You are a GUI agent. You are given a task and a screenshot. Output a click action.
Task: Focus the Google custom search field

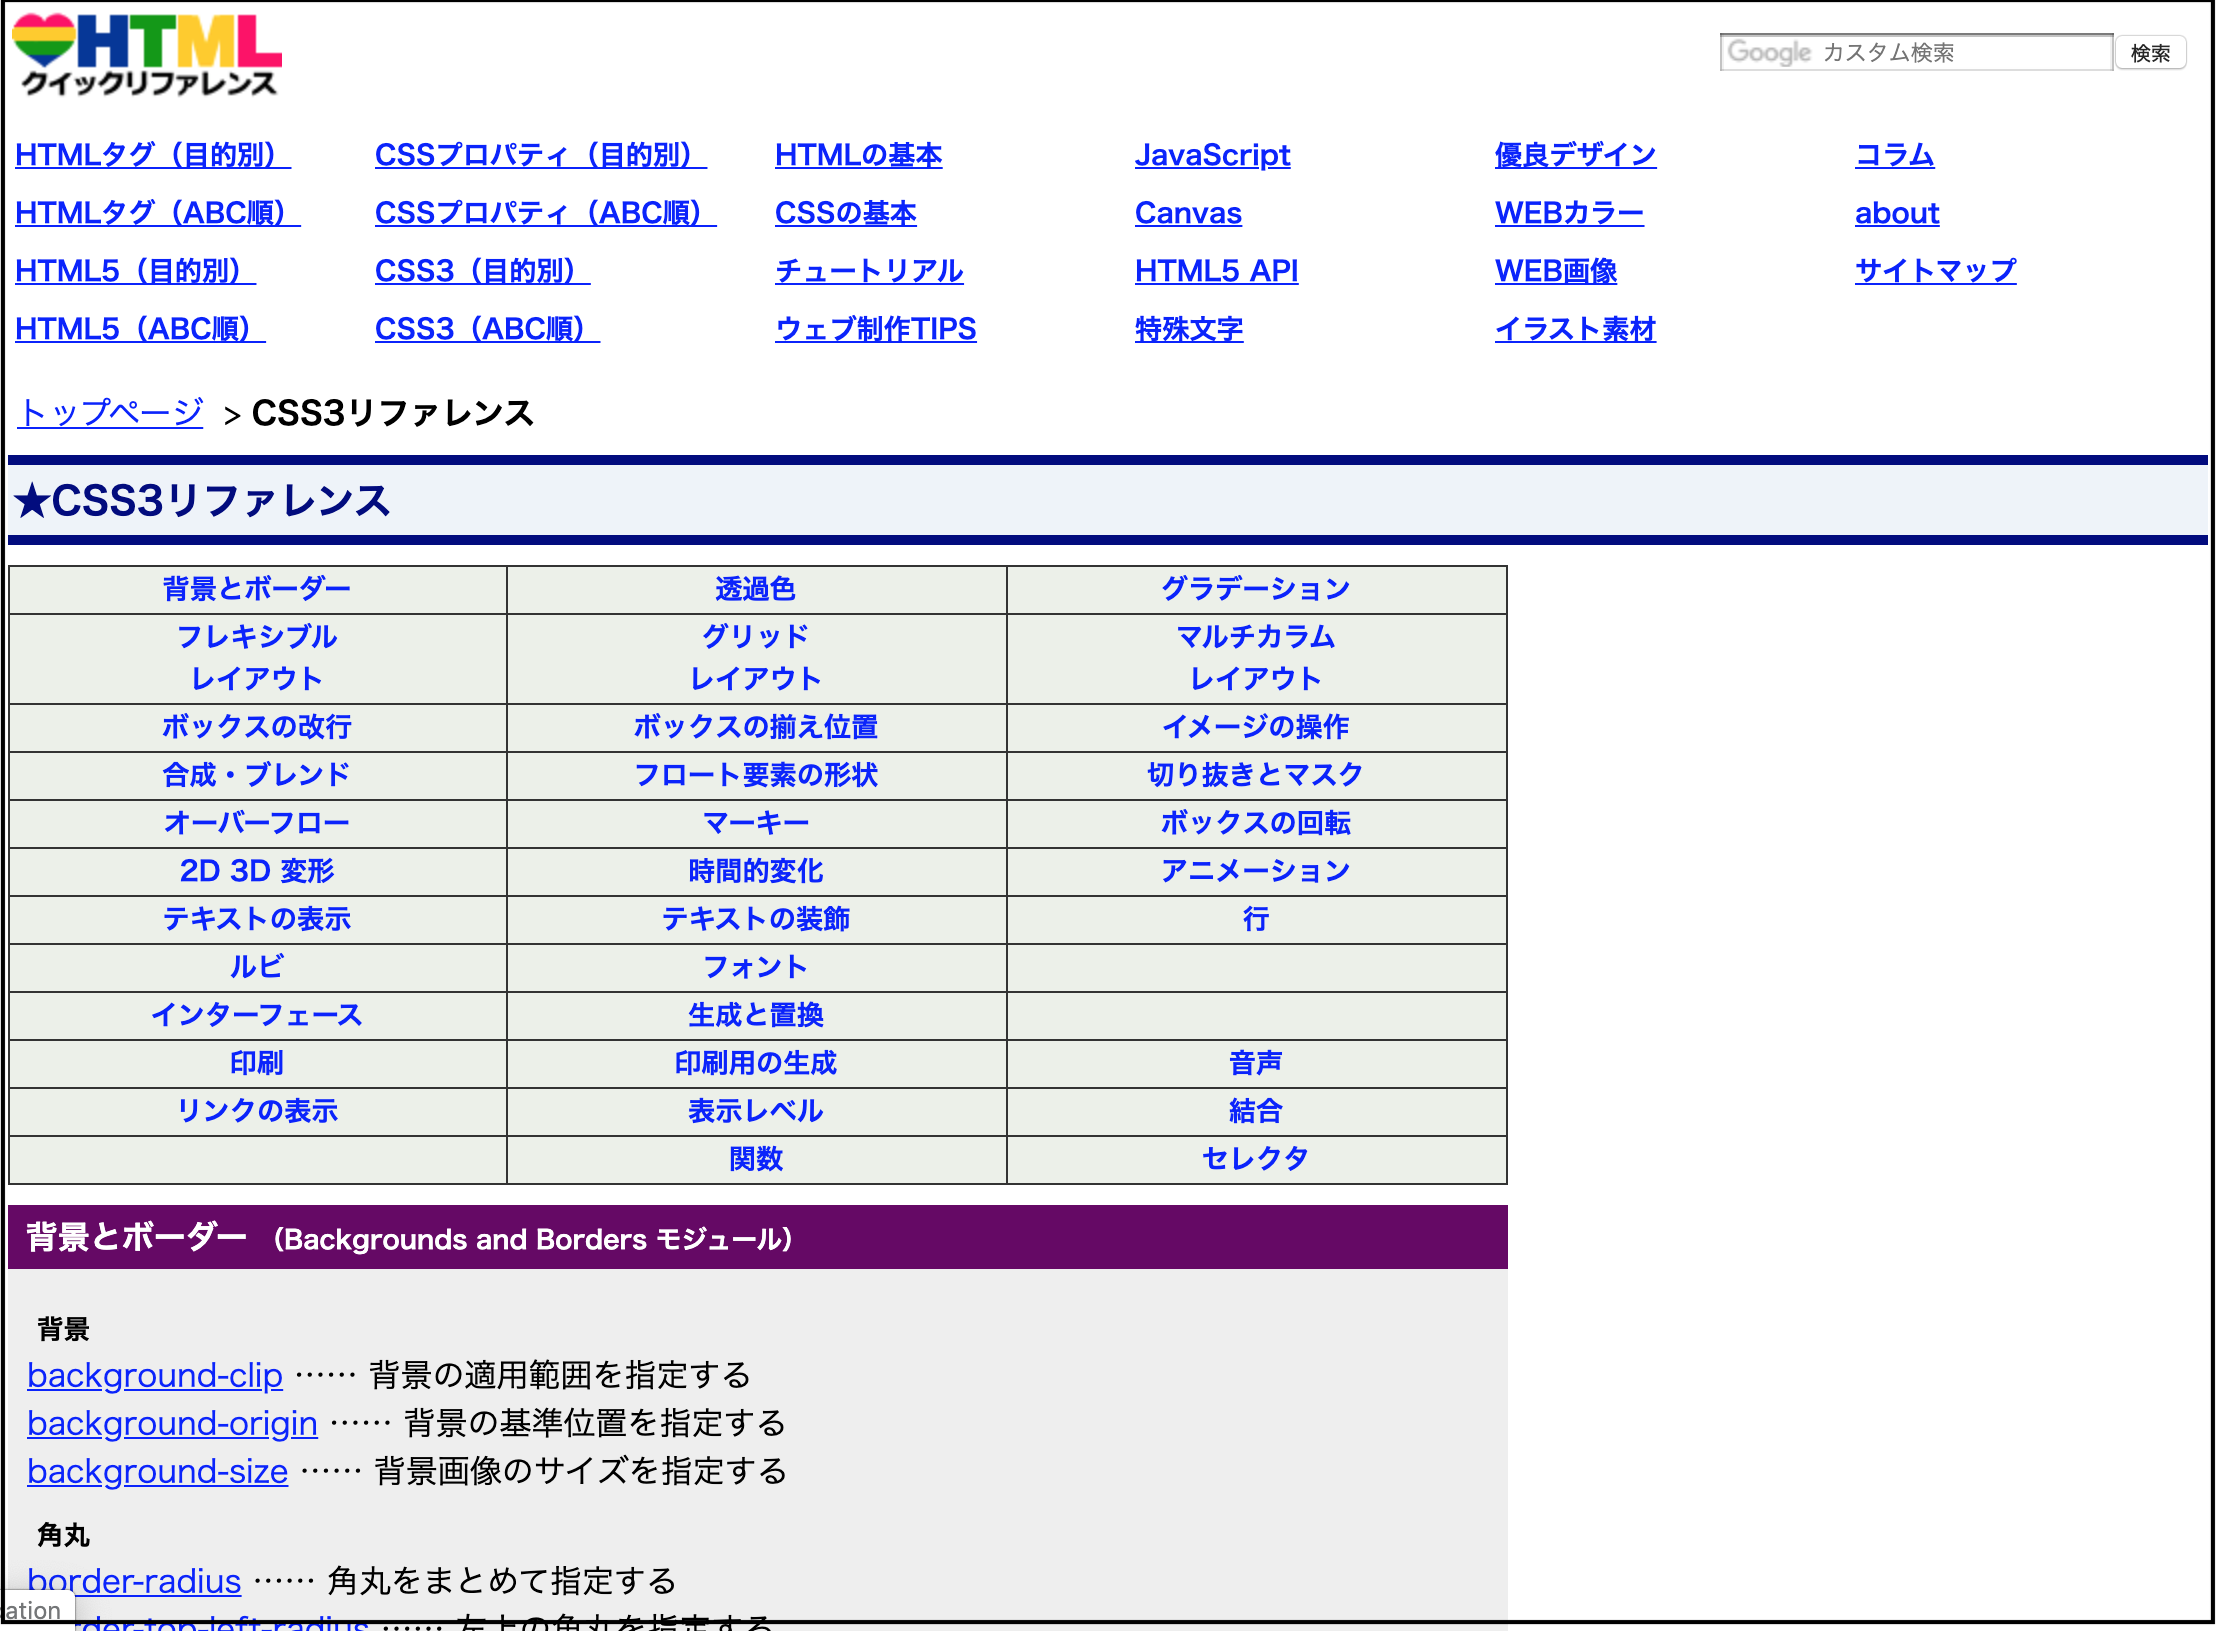point(1915,52)
